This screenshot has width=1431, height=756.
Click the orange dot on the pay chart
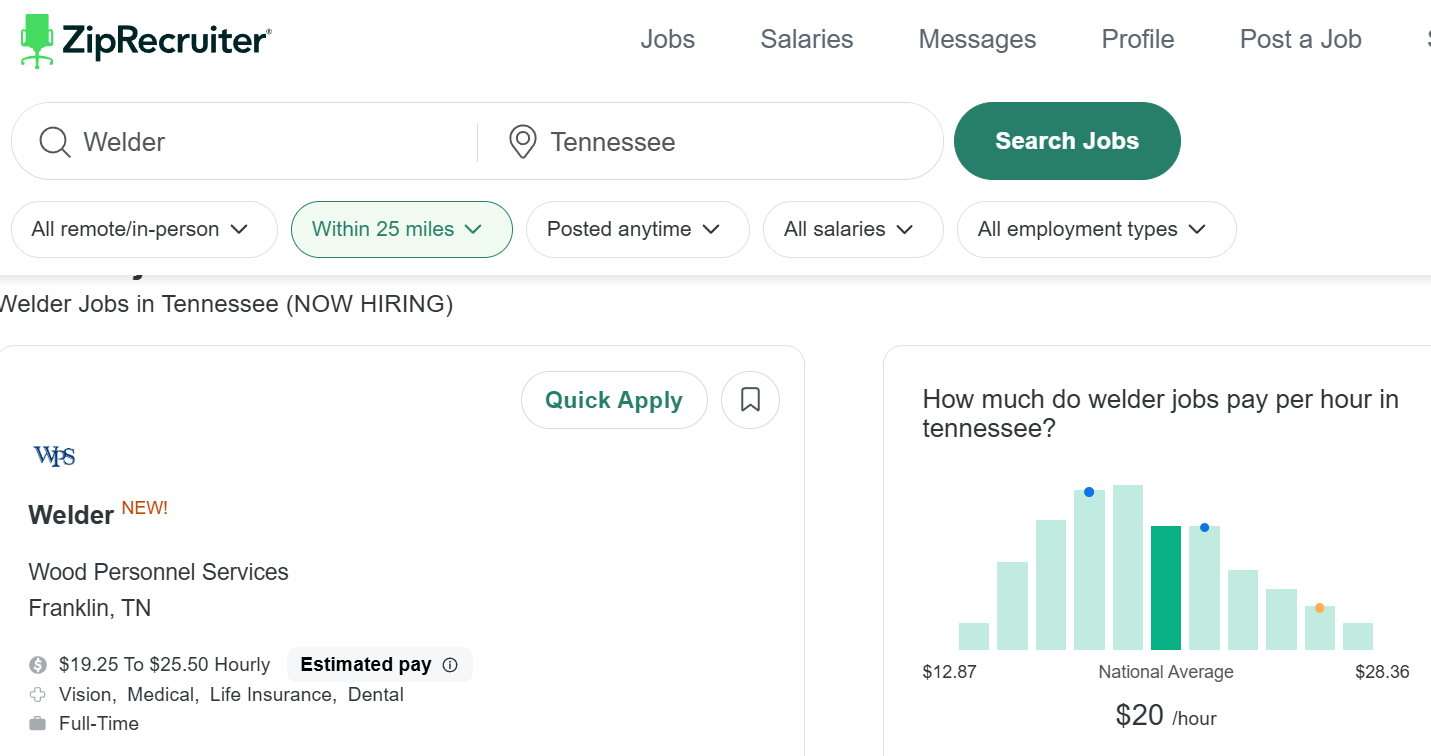click(x=1320, y=608)
